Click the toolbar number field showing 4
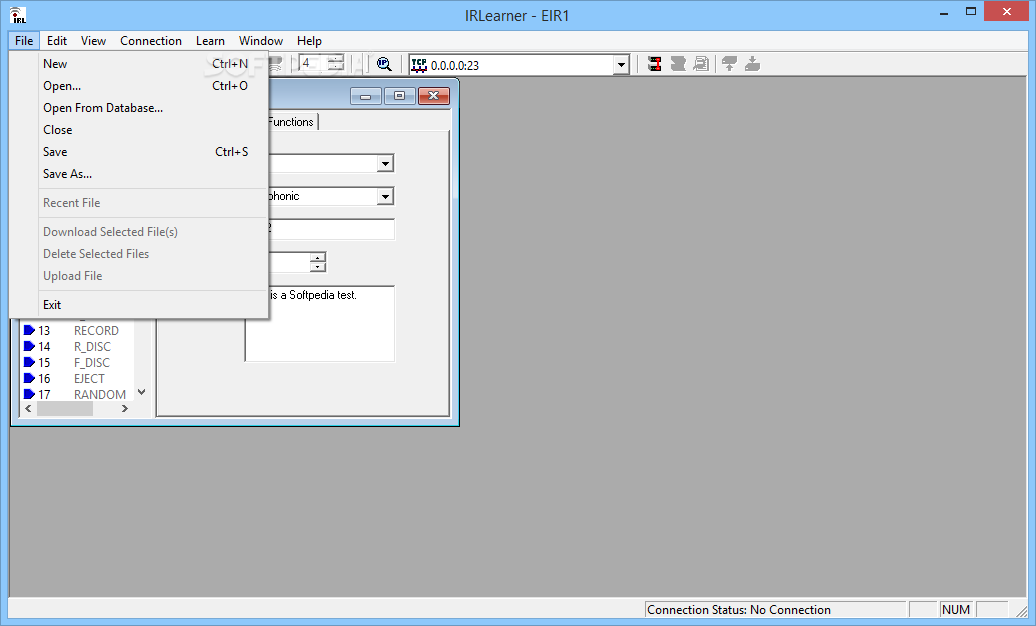1036x626 pixels. point(313,63)
